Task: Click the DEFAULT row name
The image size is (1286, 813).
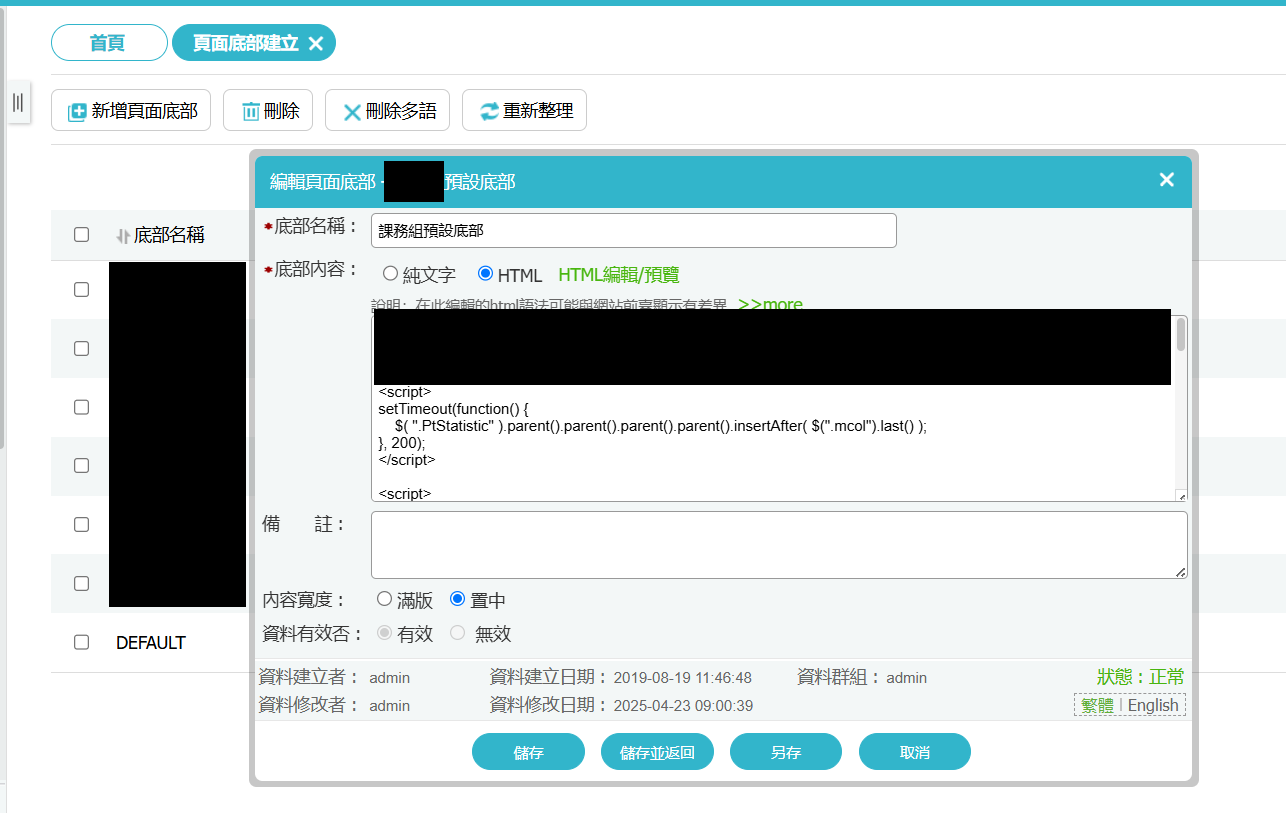Action: 151,643
